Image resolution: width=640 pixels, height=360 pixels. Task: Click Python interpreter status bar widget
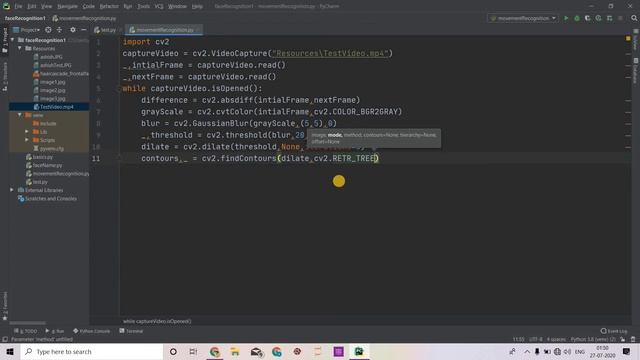593,339
